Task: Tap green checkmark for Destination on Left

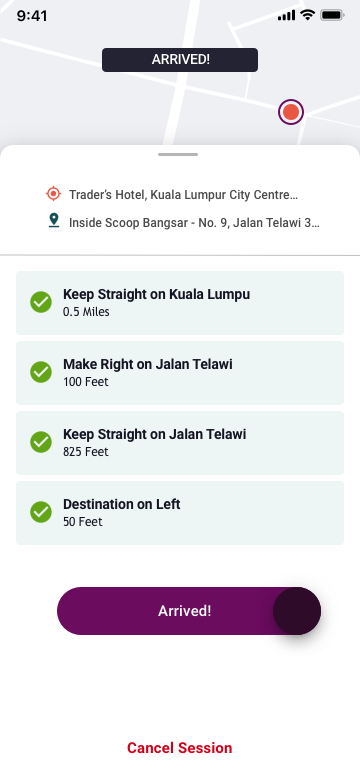Action: coord(41,512)
